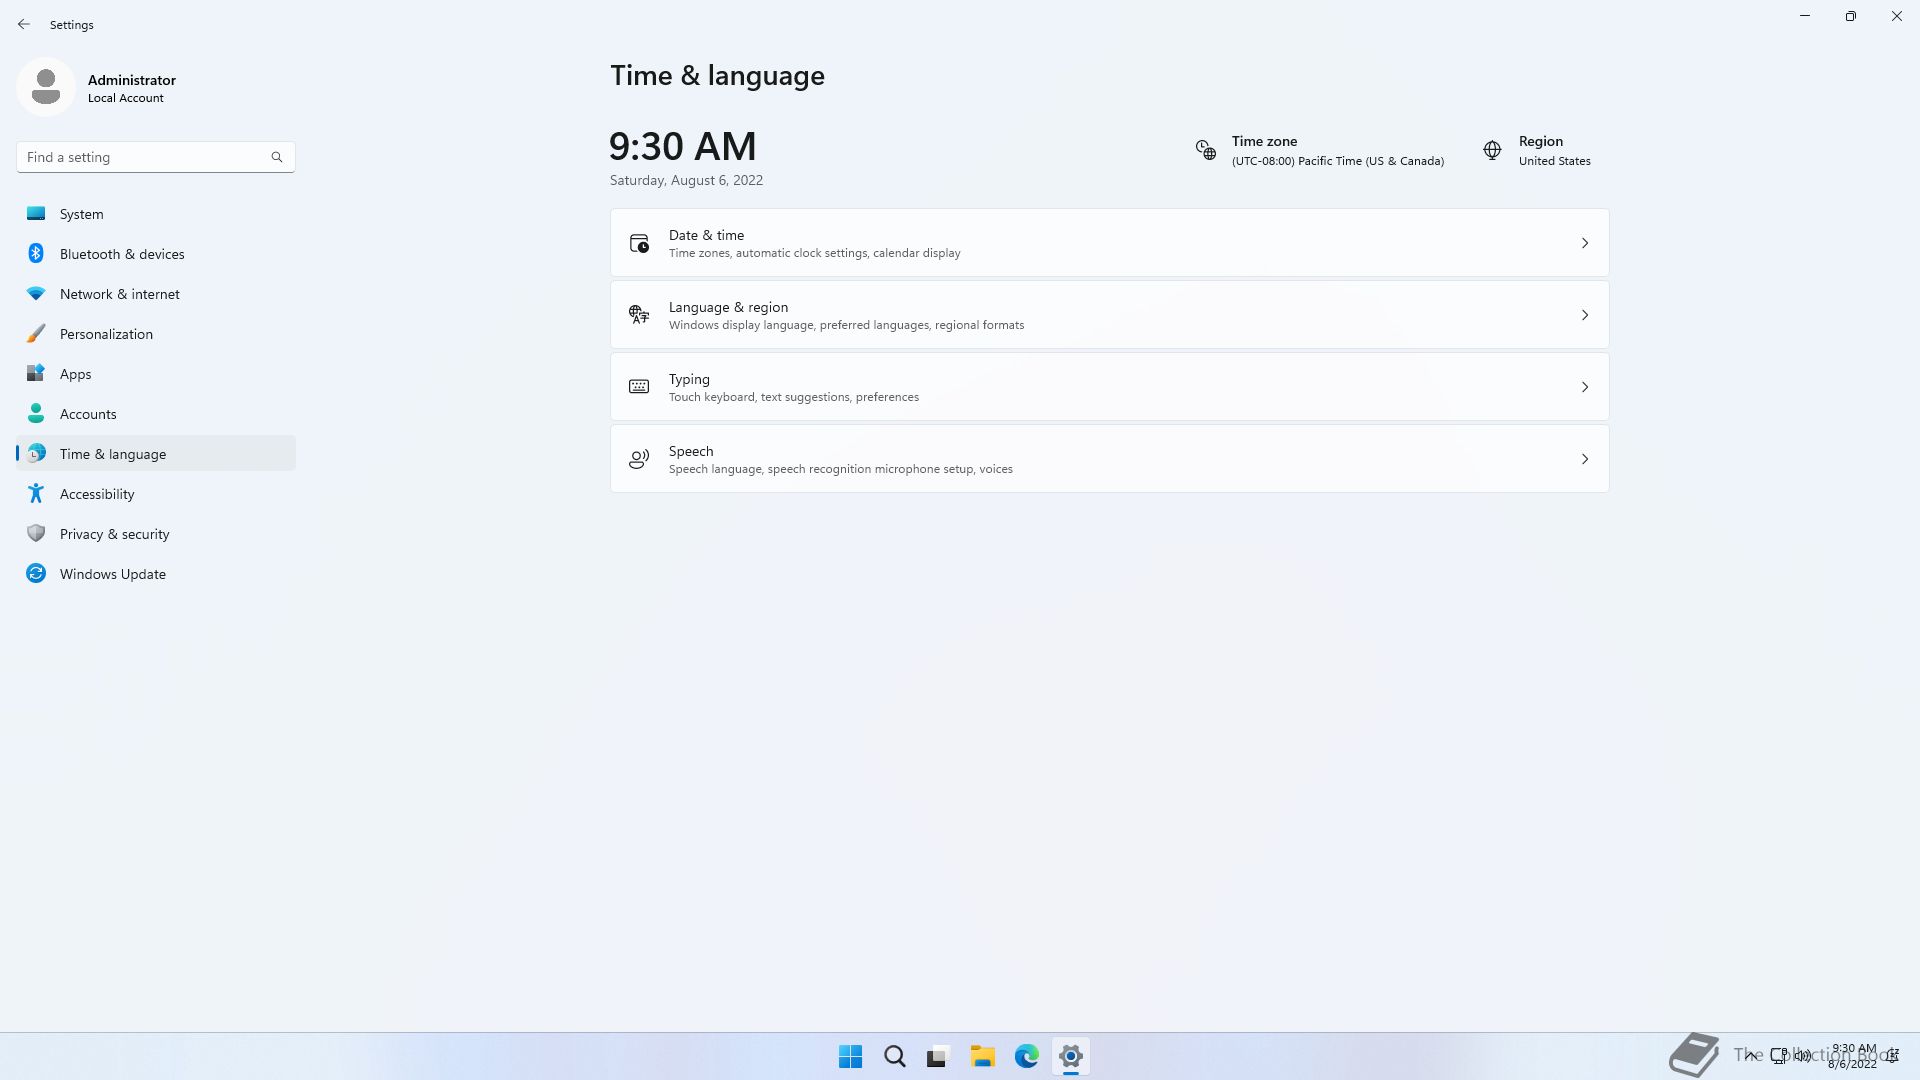Open Windows Update section
Viewport: 1920px width, 1080px height.
point(112,574)
